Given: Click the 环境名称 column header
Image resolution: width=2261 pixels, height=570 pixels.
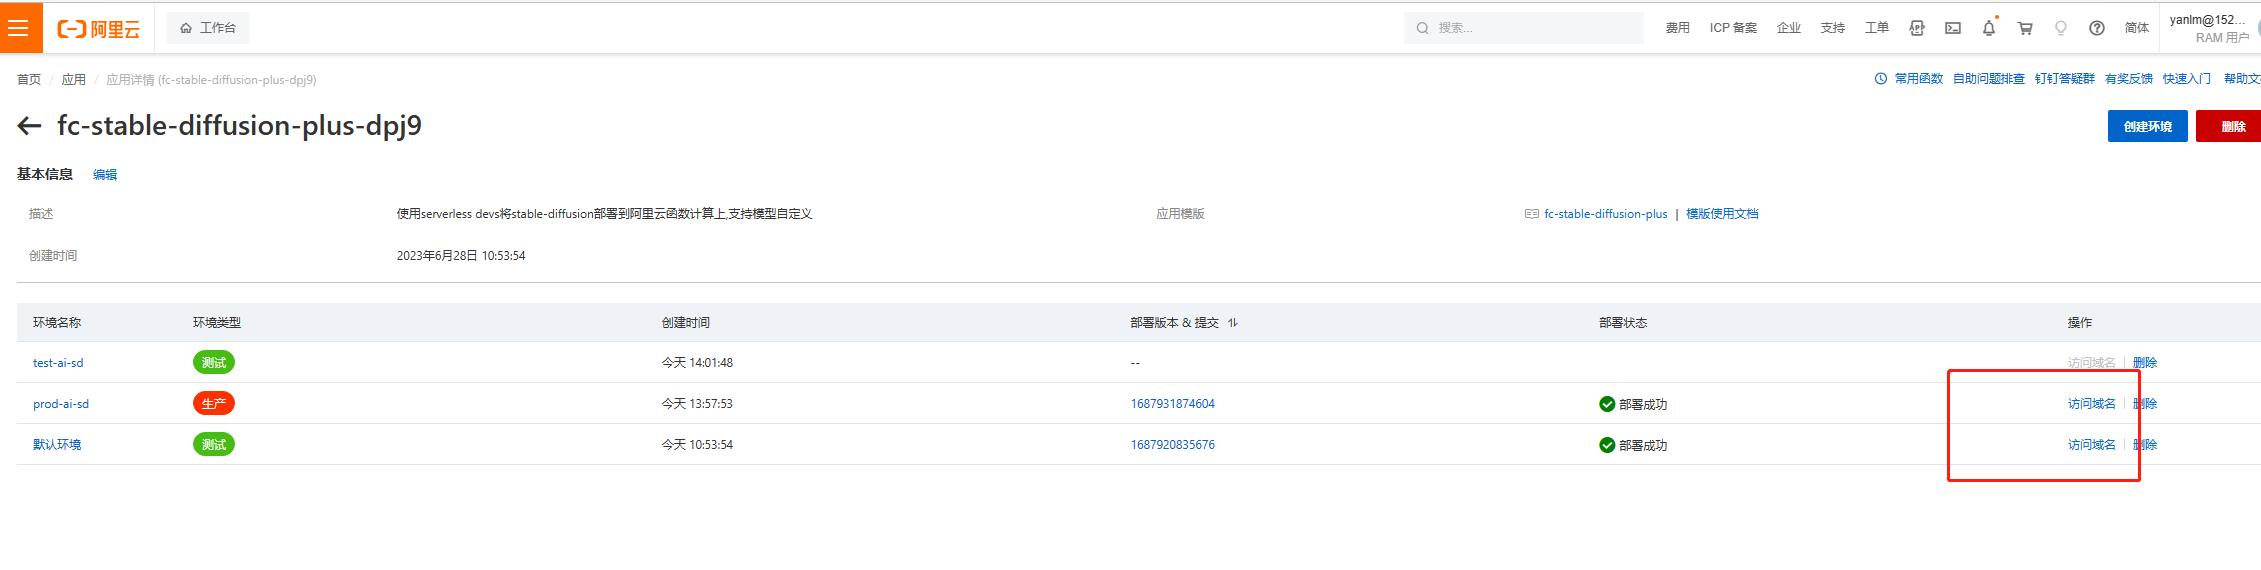Looking at the screenshot, I should (x=57, y=323).
